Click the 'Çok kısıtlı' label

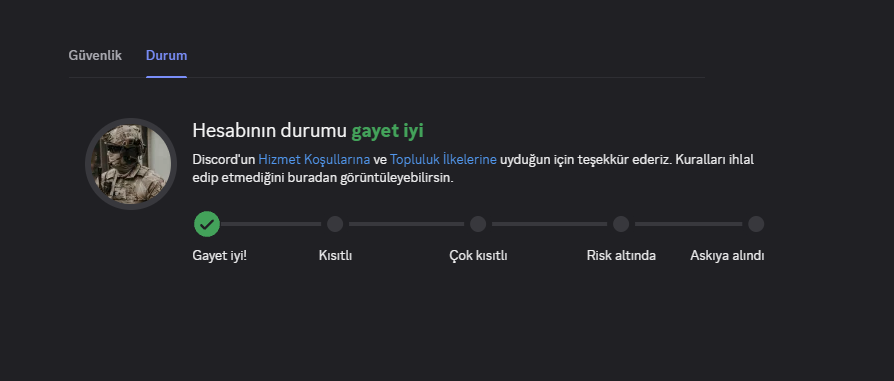coord(478,256)
